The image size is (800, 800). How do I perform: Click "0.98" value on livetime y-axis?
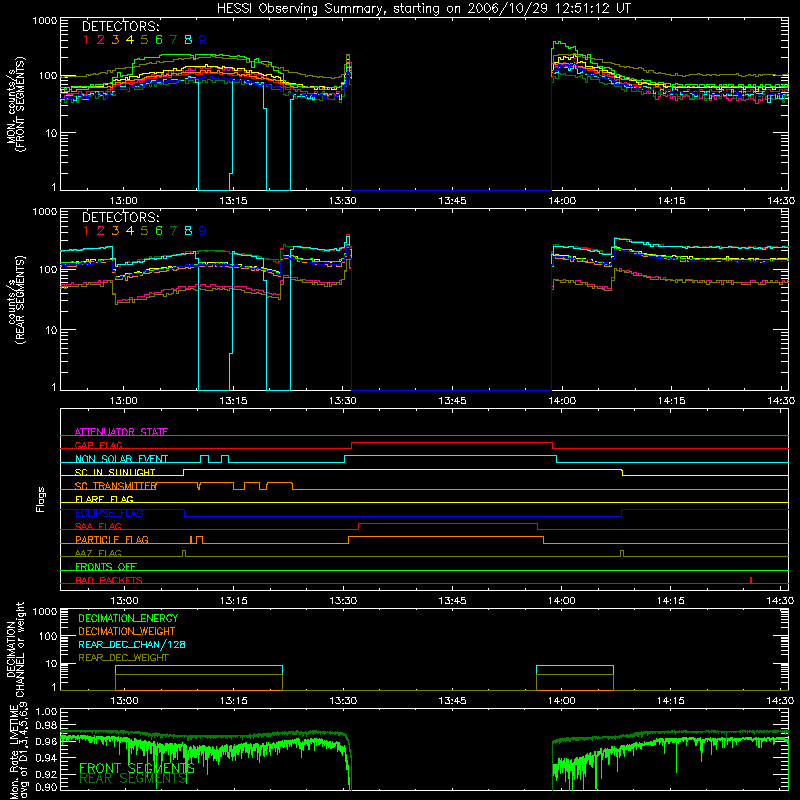46,726
